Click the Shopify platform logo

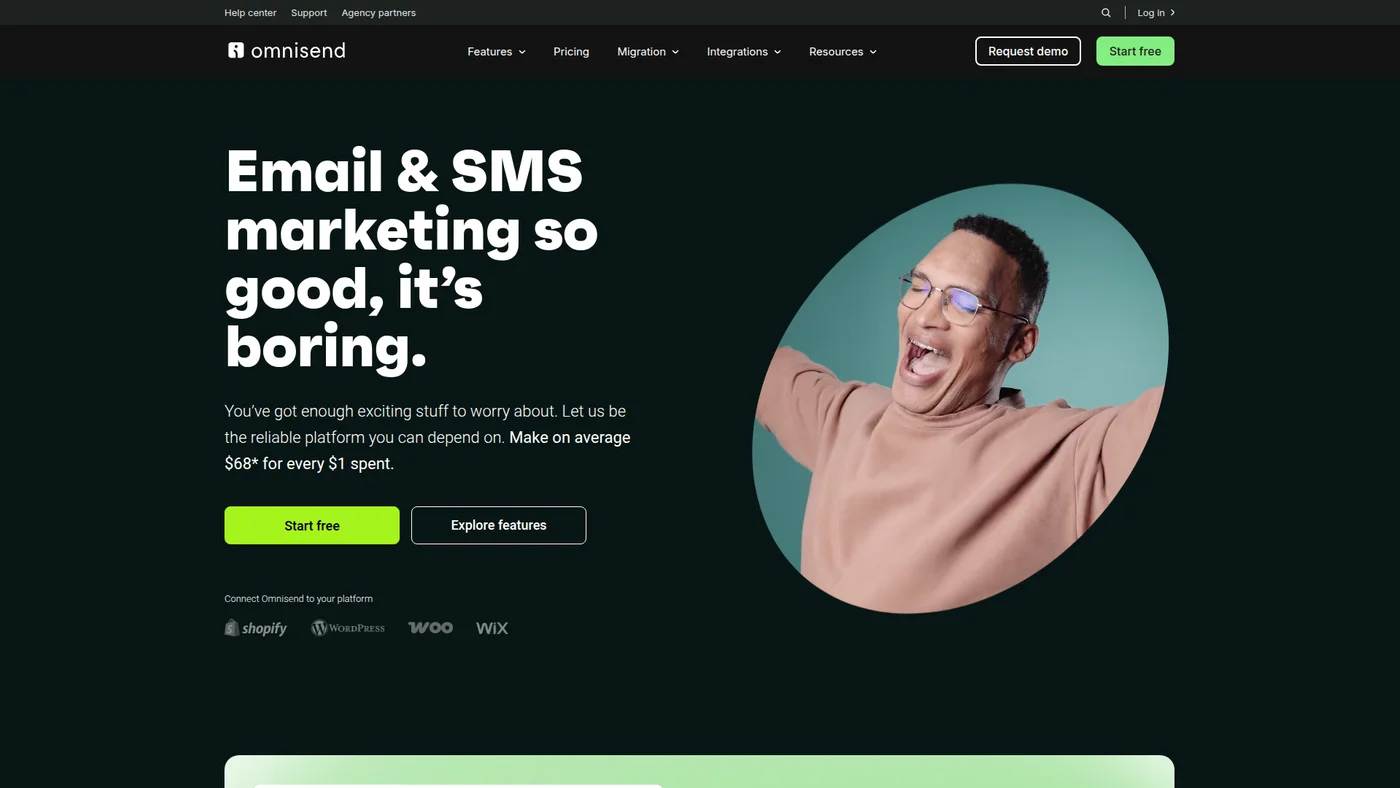(256, 628)
